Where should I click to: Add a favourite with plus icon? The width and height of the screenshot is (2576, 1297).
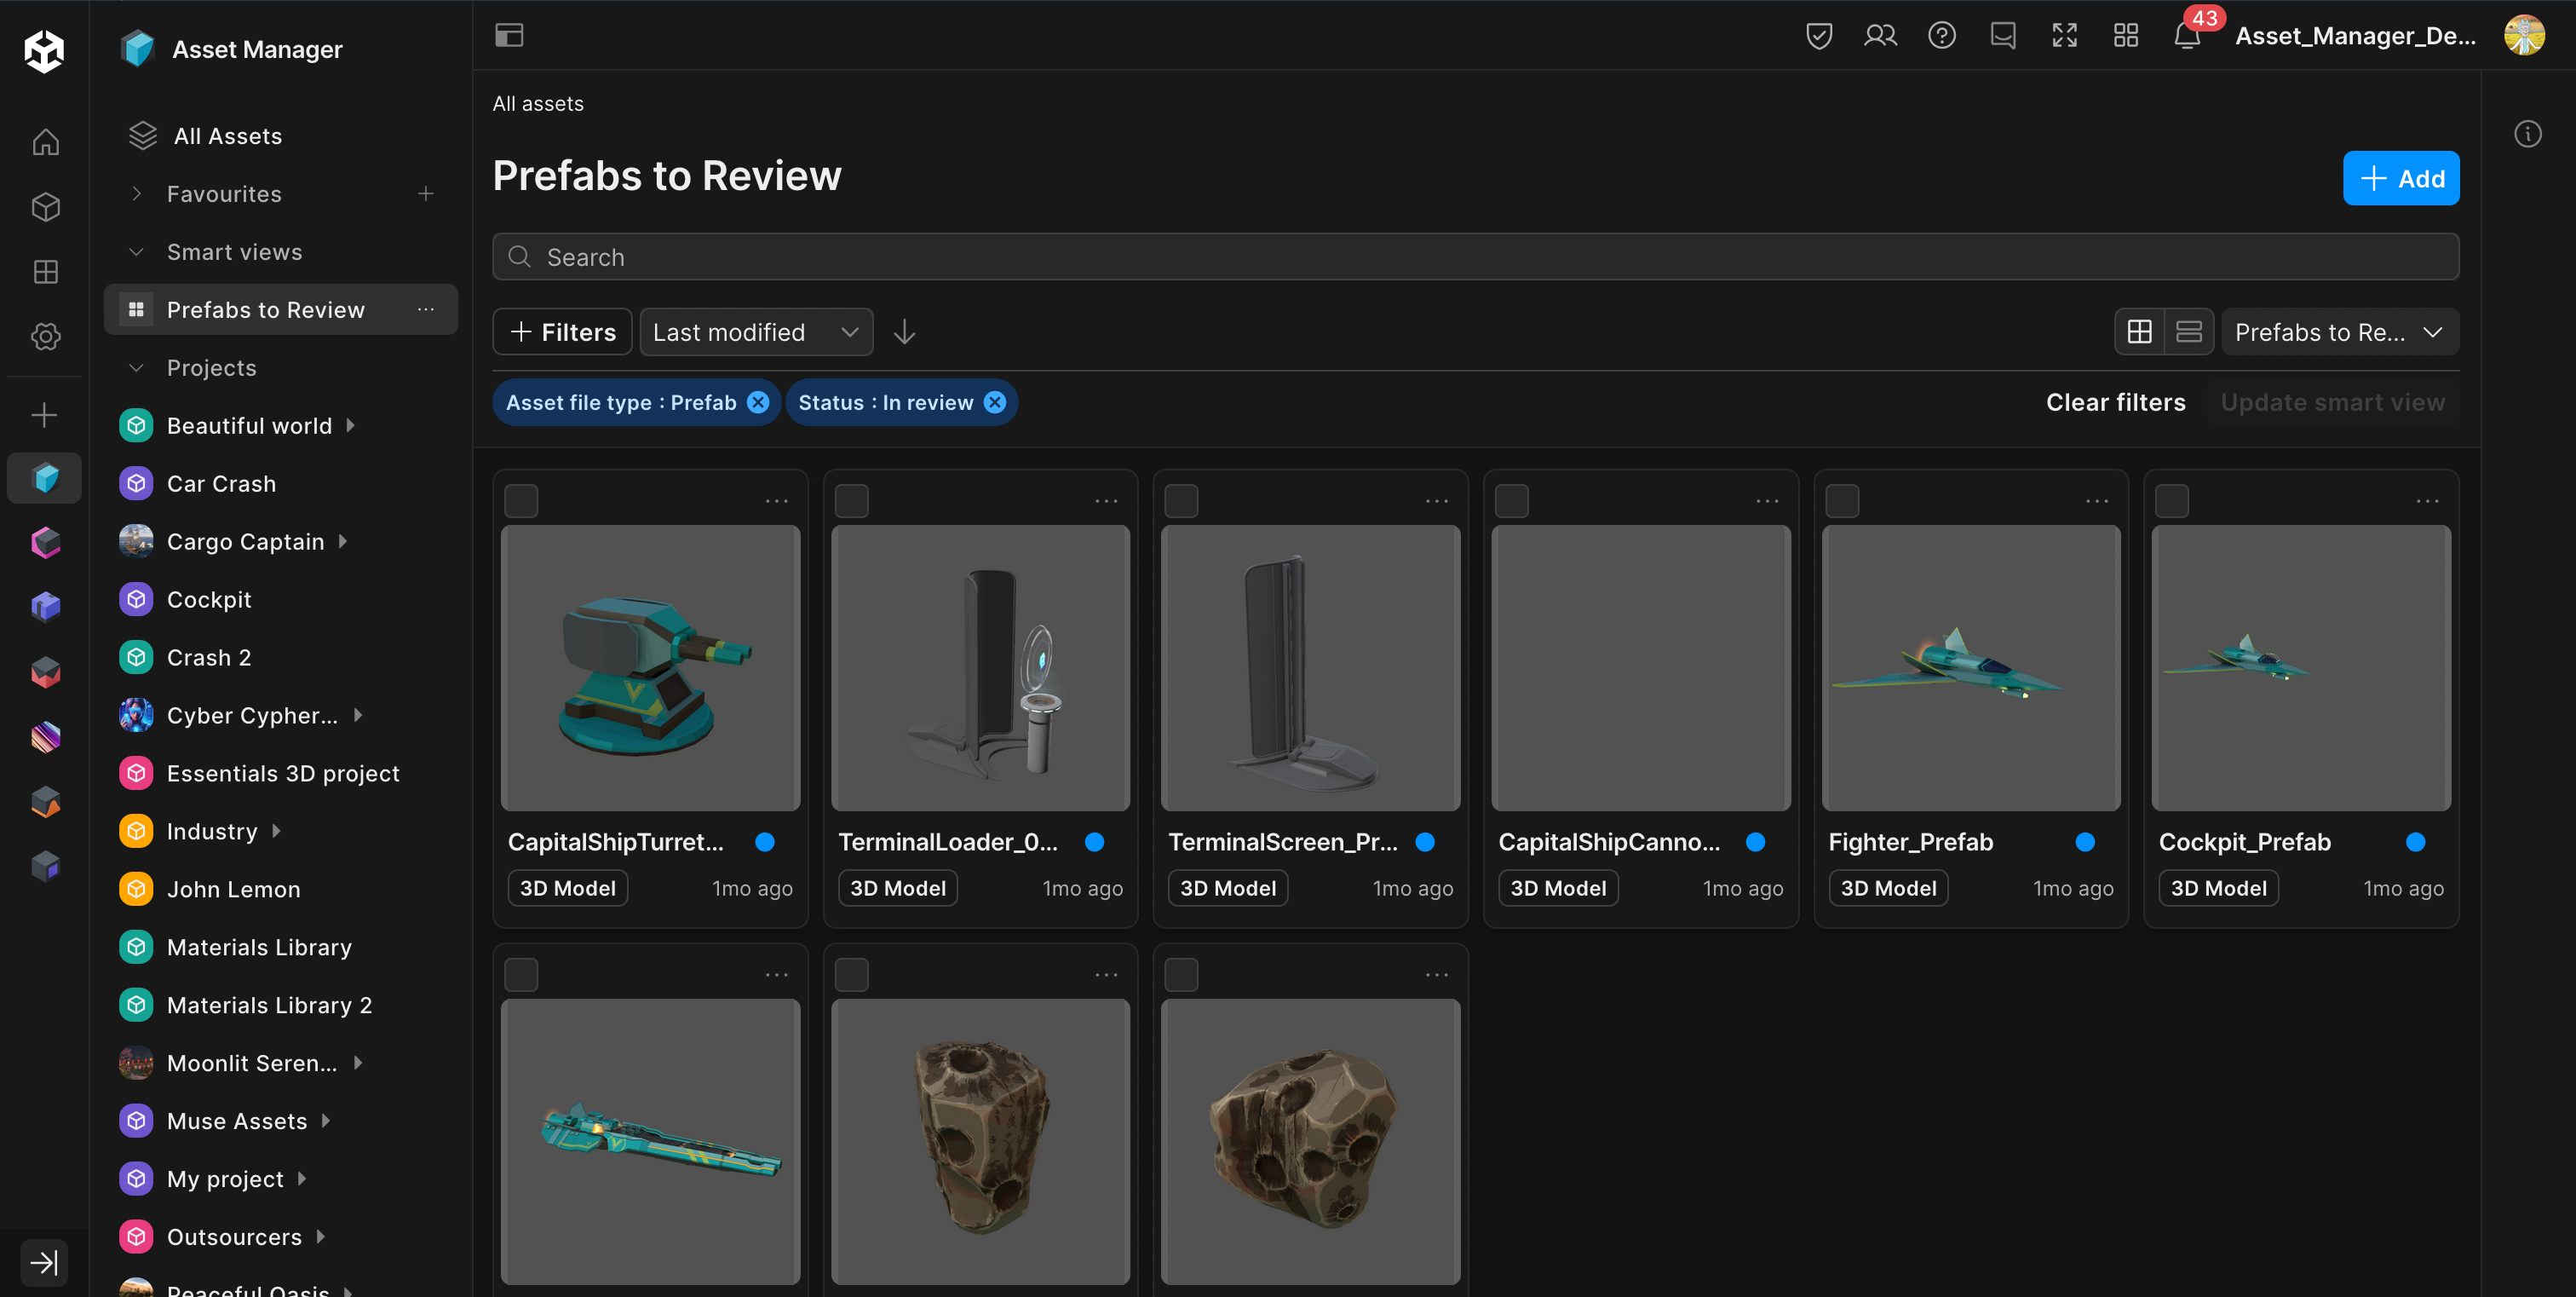426,194
